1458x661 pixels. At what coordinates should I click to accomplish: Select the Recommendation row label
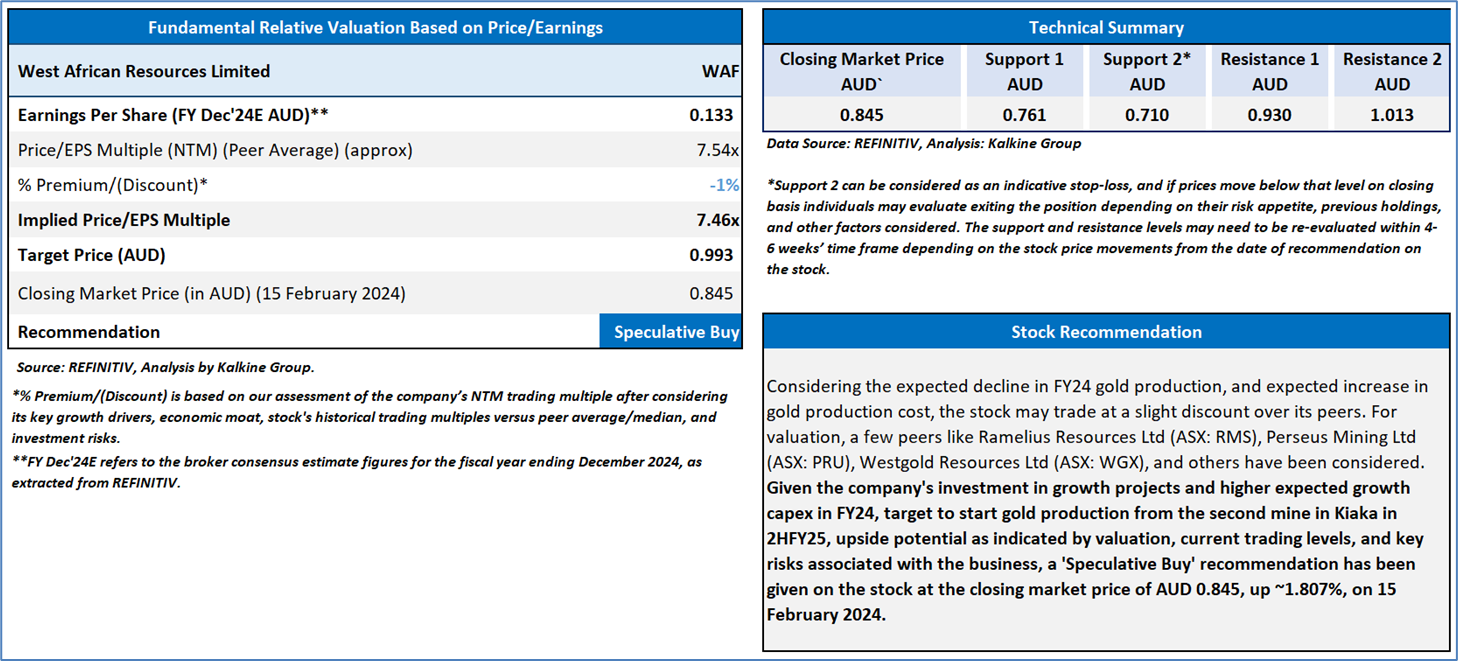(89, 332)
